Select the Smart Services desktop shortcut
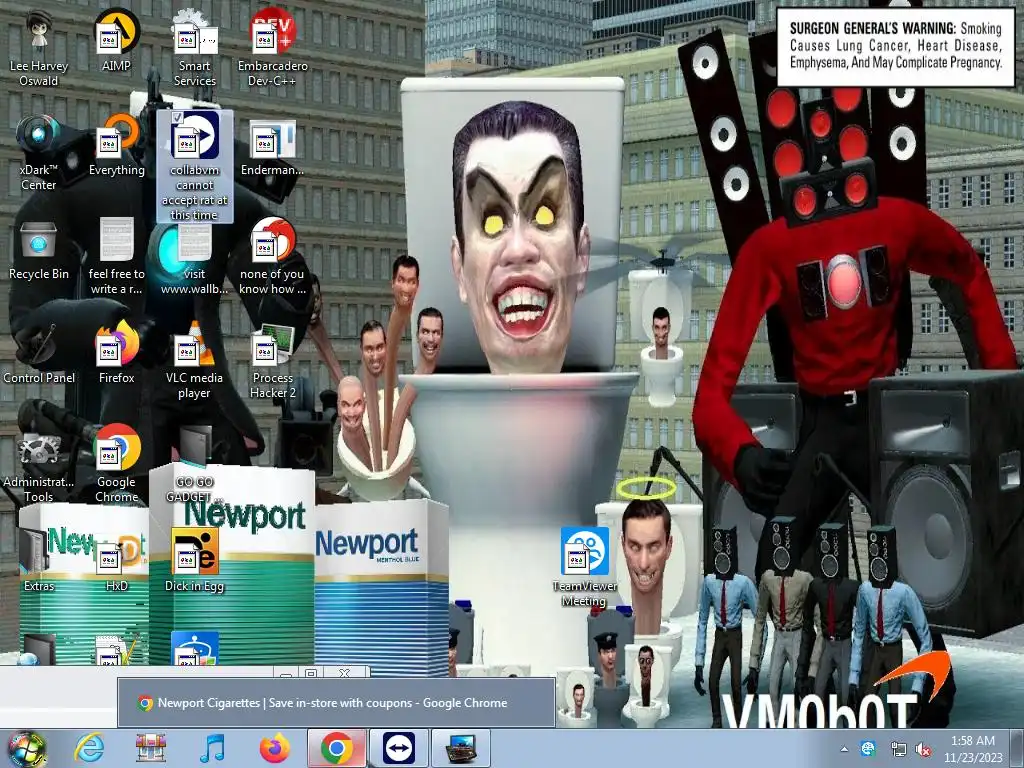Viewport: 1024px width, 768px height. [x=195, y=47]
